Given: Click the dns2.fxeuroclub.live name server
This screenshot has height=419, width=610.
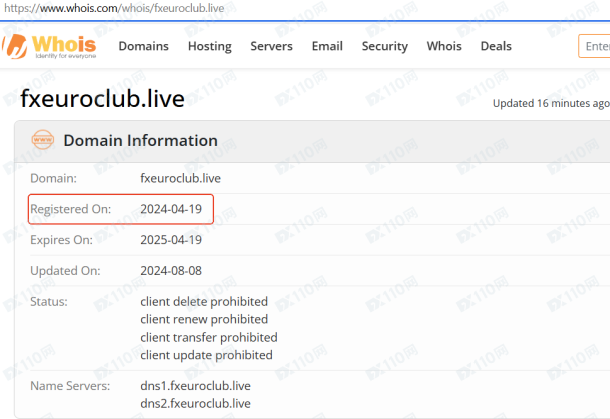Looking at the screenshot, I should [x=195, y=403].
